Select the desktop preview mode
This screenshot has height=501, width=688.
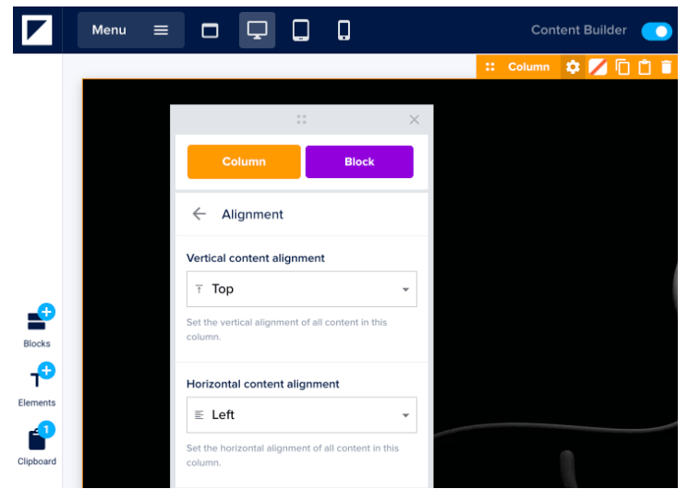257,30
